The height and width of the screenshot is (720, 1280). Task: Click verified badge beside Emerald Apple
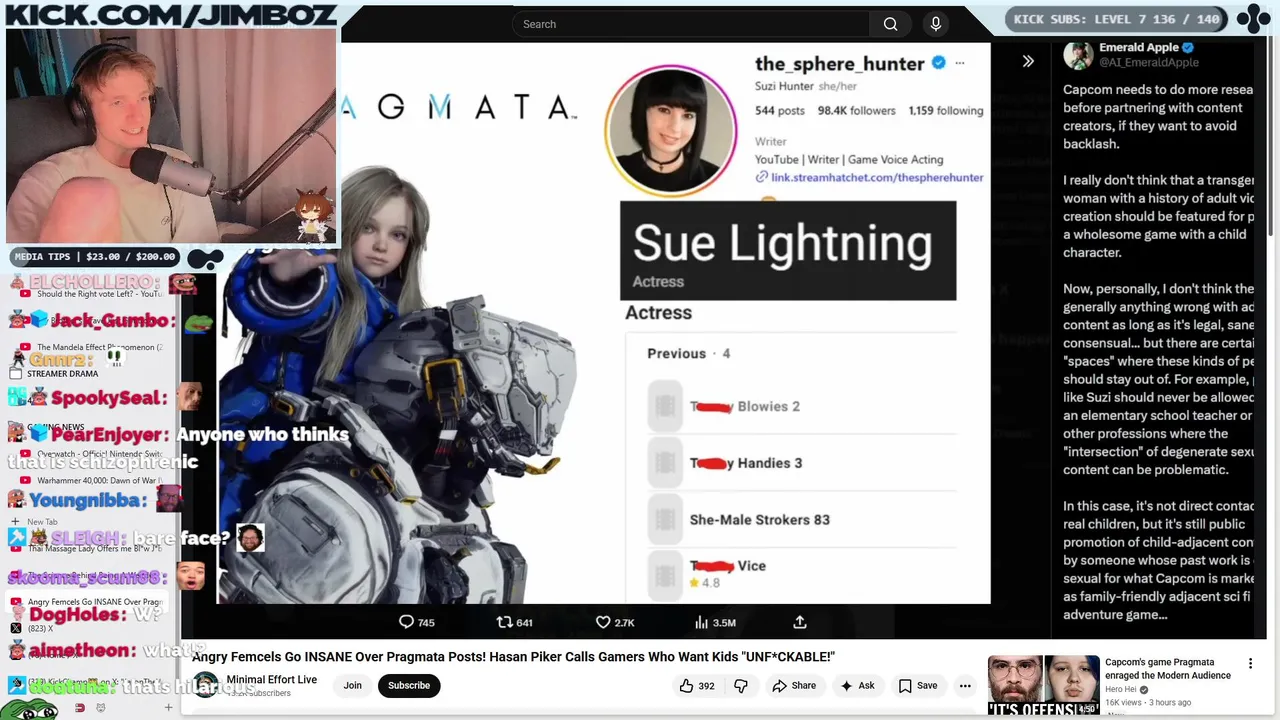1188,47
